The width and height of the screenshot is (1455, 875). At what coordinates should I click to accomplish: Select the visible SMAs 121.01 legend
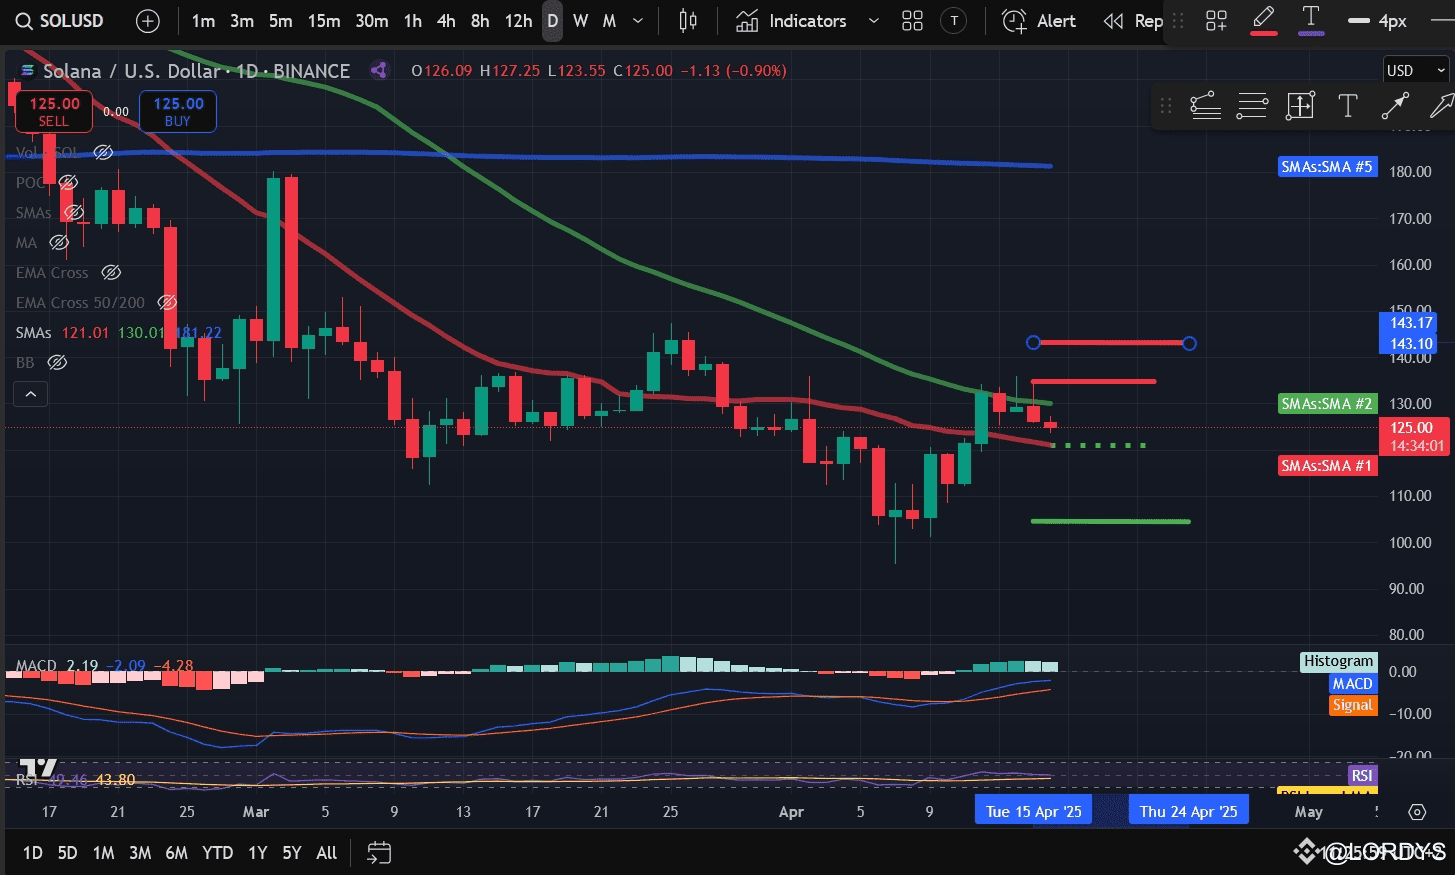(119, 332)
